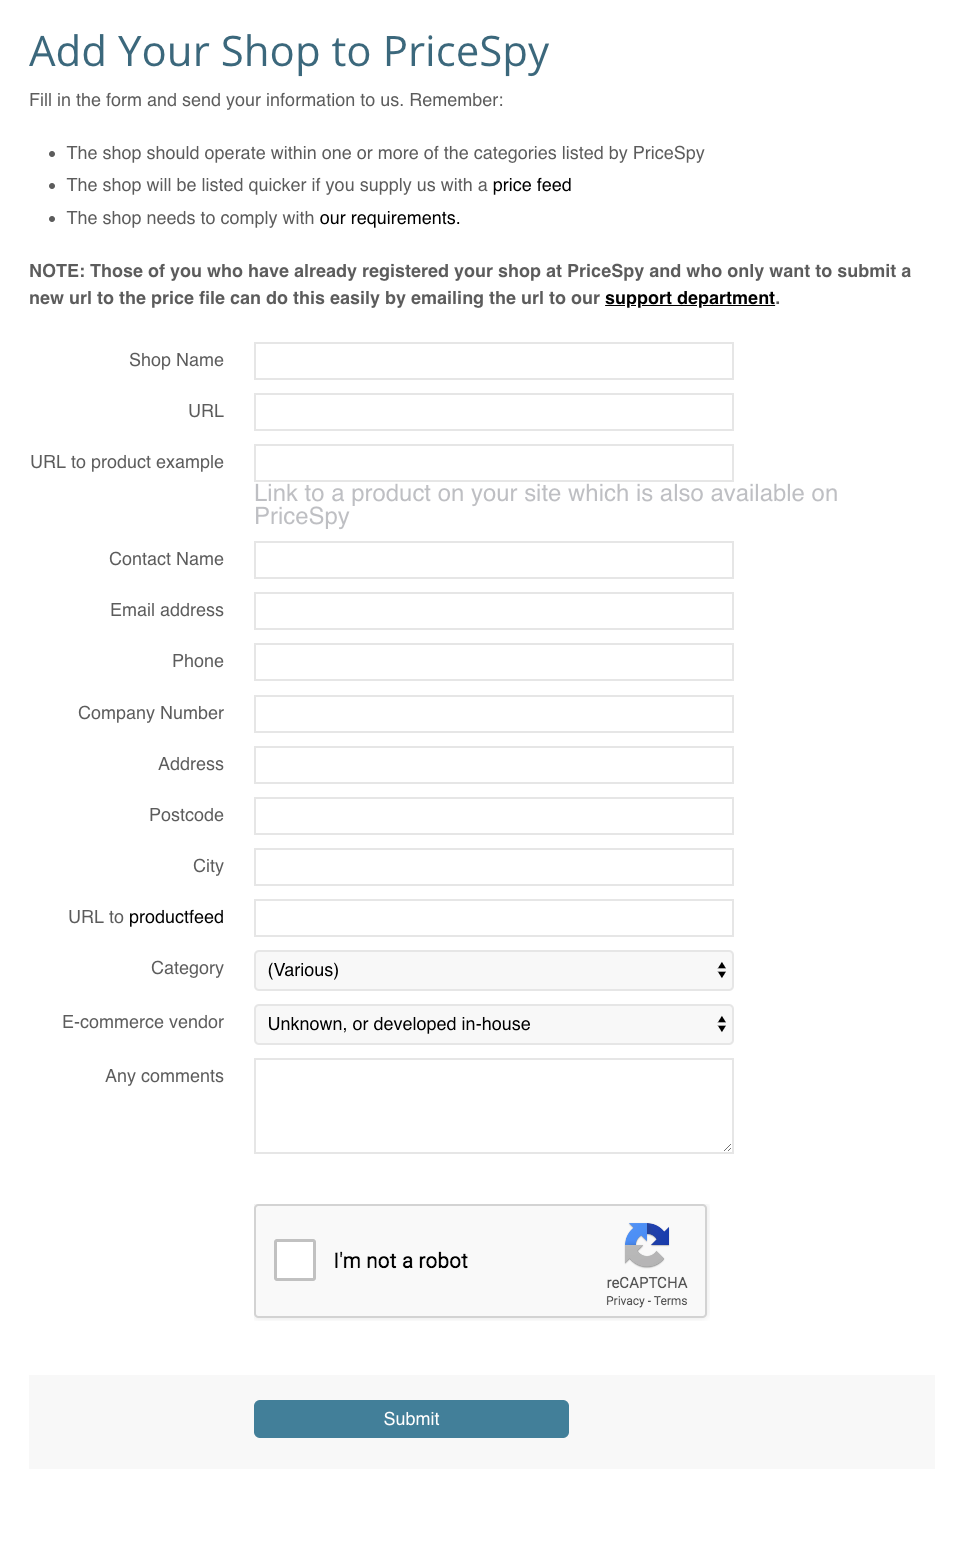
Task: Focus the Any comments text area
Action: tap(493, 1105)
